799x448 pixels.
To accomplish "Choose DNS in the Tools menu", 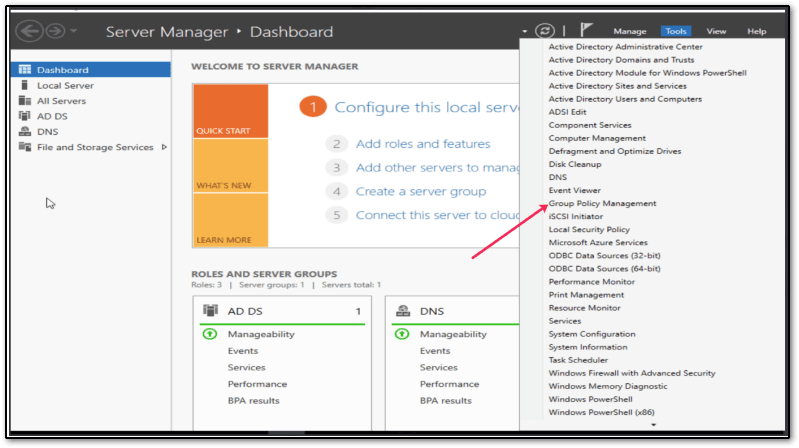I will 557,177.
